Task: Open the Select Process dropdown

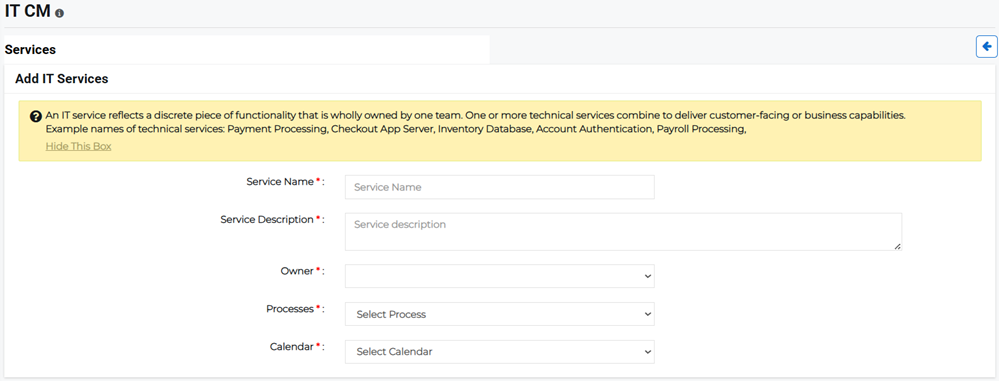Action: [500, 314]
